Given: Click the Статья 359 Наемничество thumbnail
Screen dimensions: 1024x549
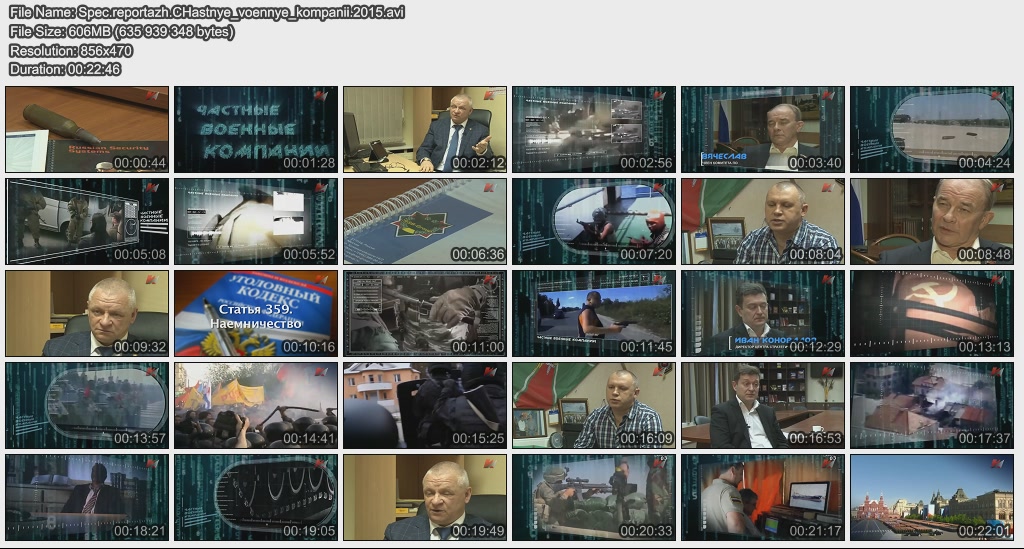Looking at the screenshot, I should tap(256, 313).
